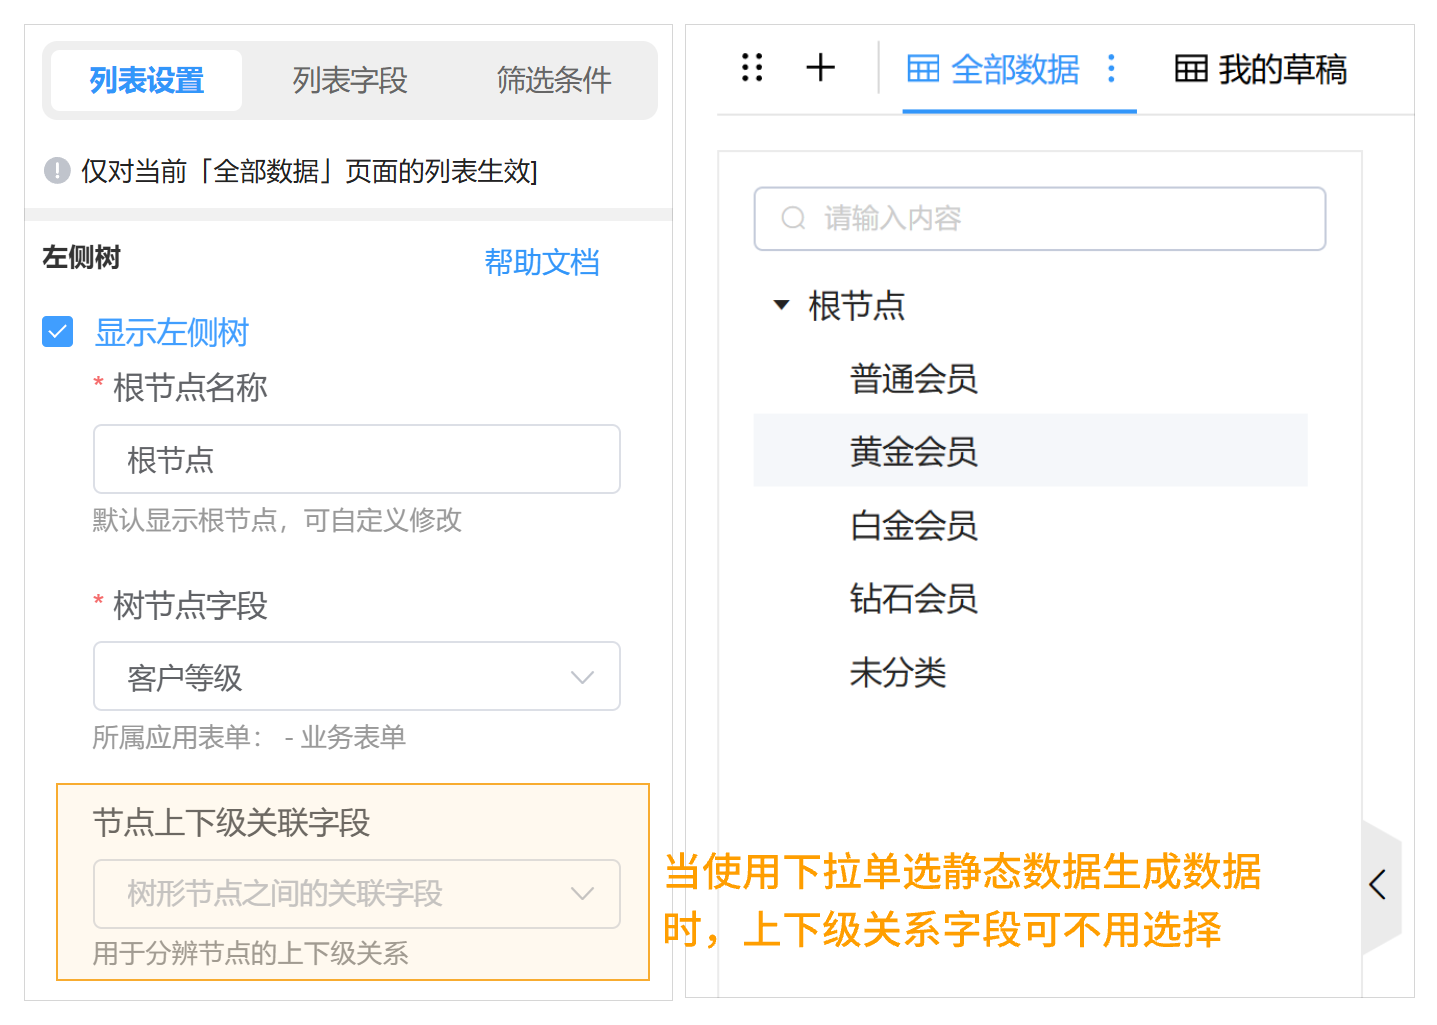1437x1025 pixels.
Task: Click the six-dot drag handle icon
Action: click(752, 67)
